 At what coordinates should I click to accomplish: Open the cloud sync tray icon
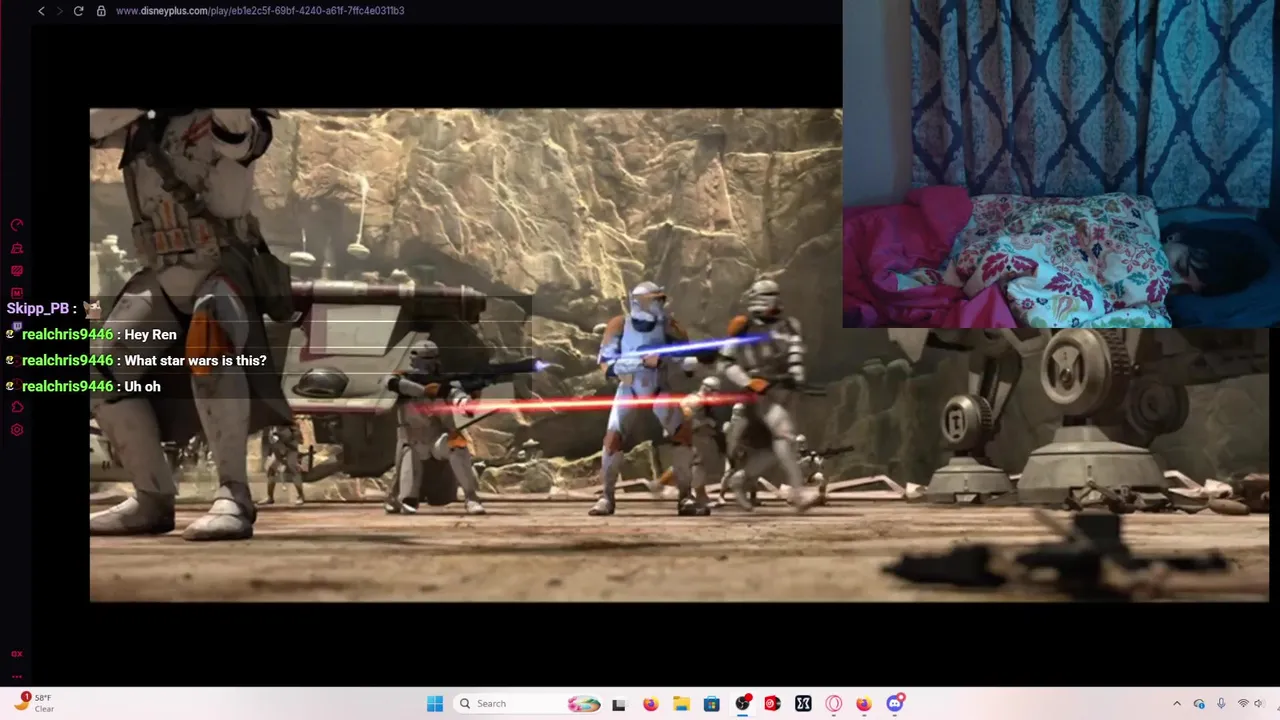[1199, 704]
